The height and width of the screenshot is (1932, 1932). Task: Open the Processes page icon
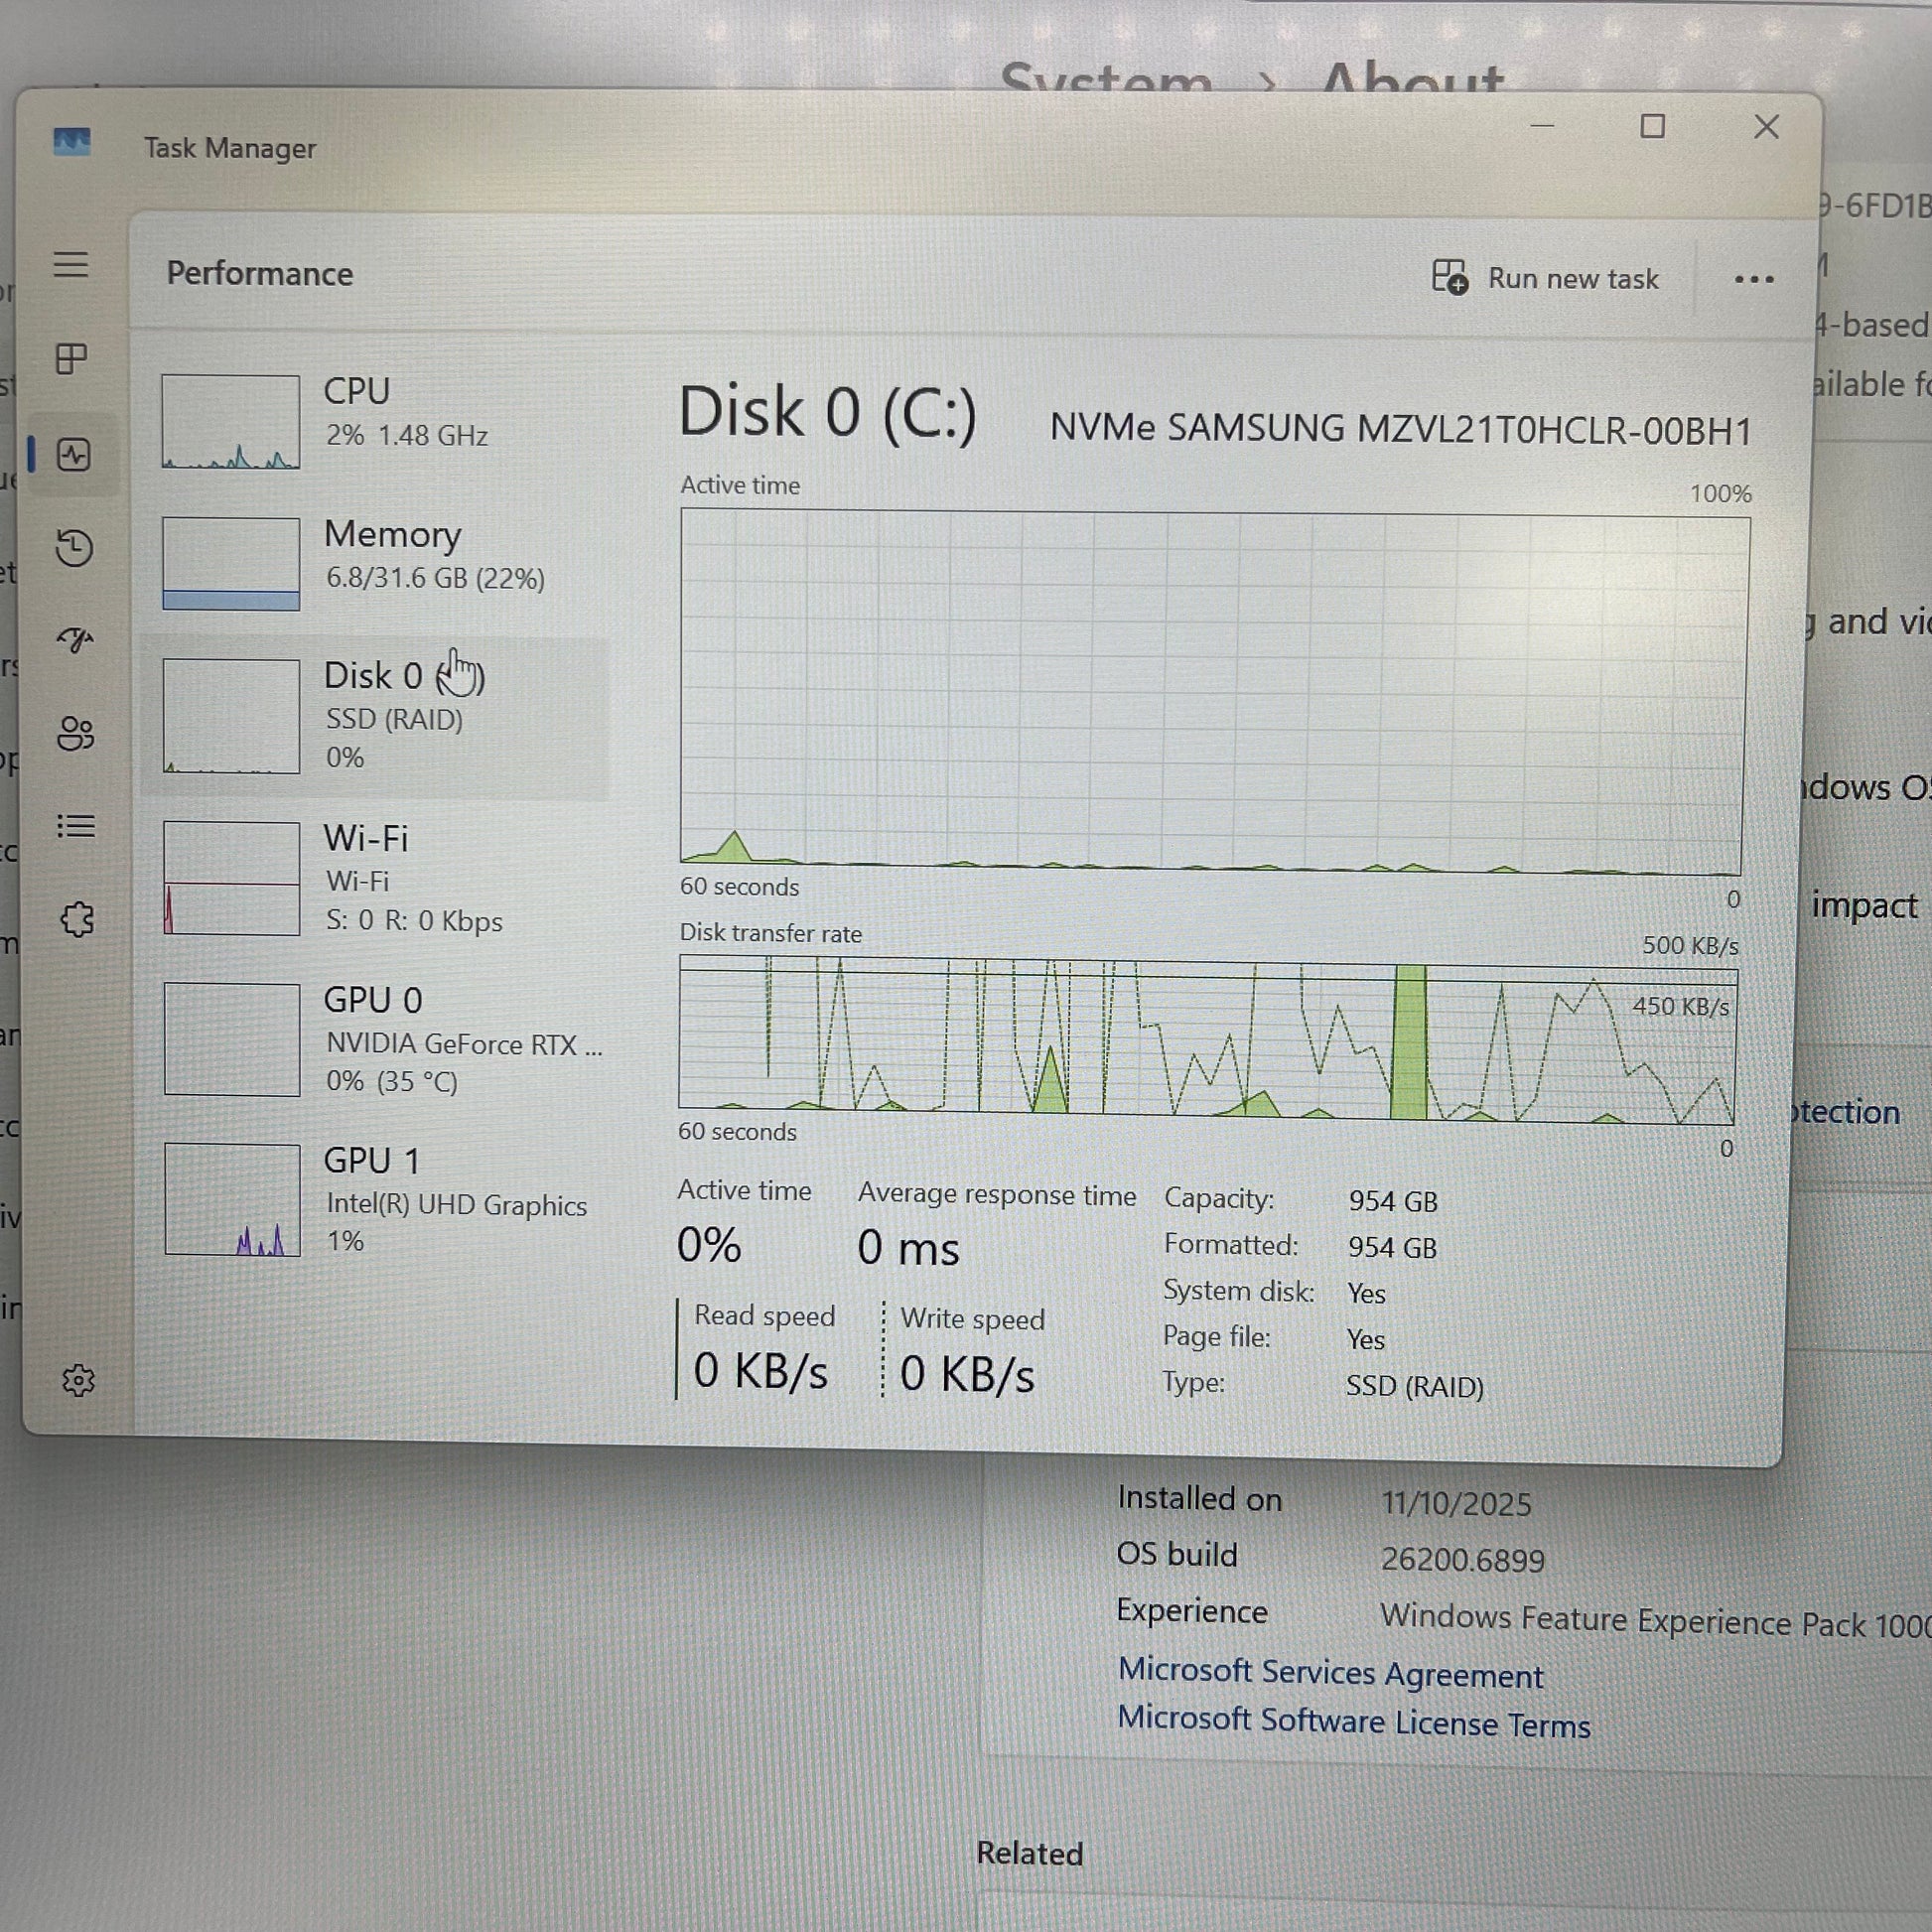tap(72, 359)
